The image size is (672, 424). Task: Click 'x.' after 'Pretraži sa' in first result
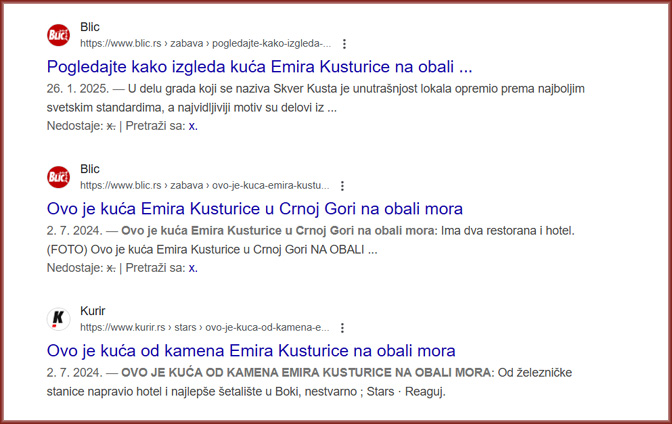click(193, 126)
